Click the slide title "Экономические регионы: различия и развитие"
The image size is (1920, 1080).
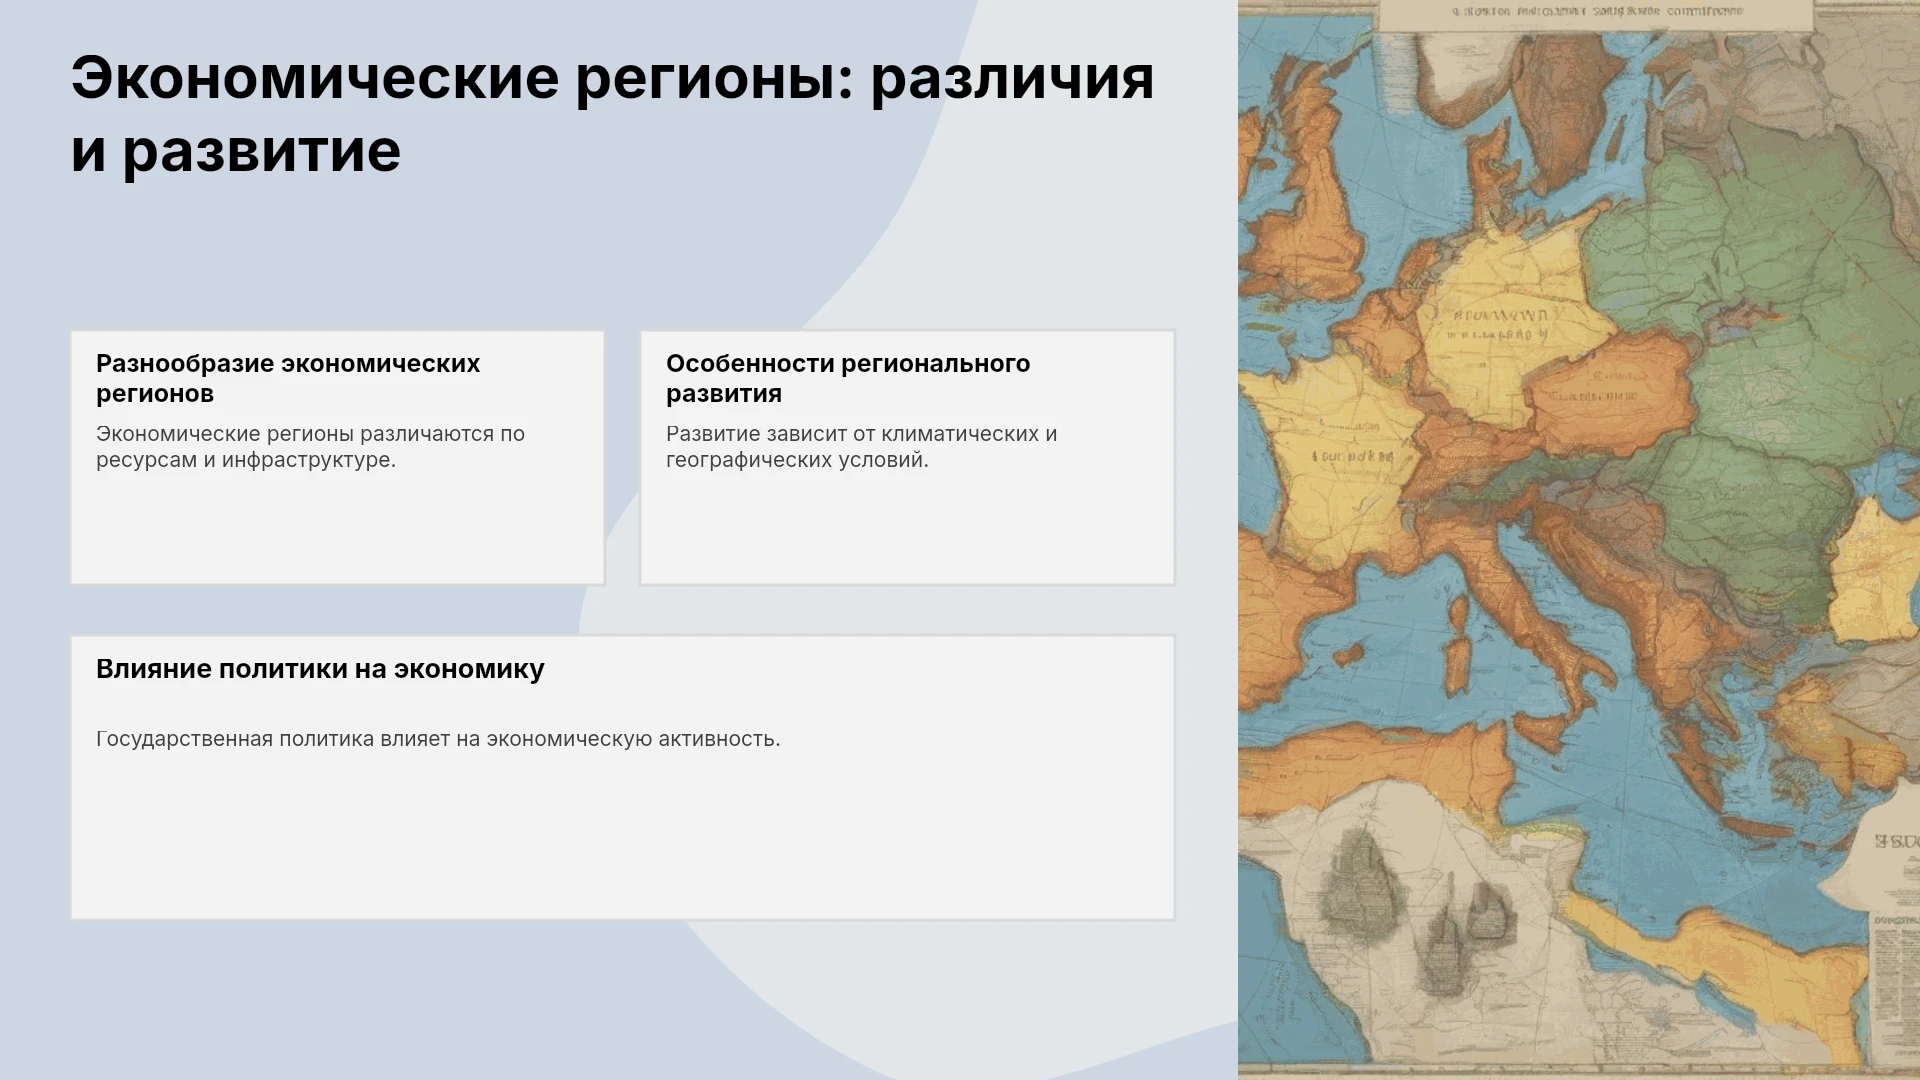click(612, 113)
